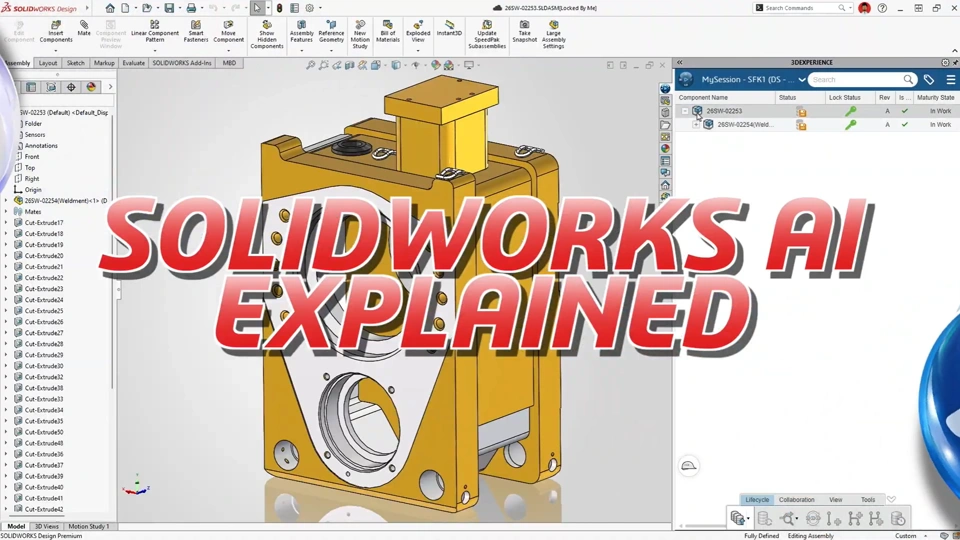960x540 pixels.
Task: Collapse the 3DEXPERIENCE panel chevron
Action: [x=680, y=62]
